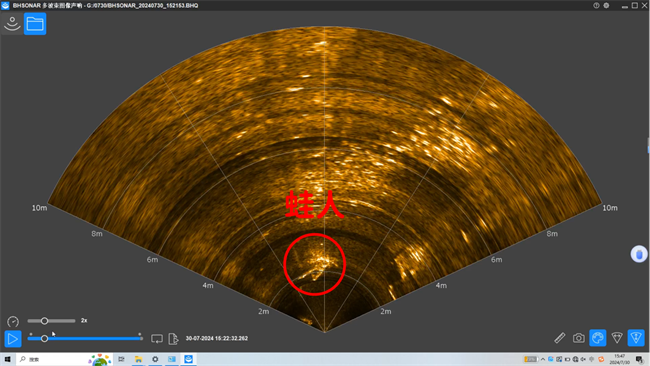Click the playback speed gauge icon
This screenshot has width=650, height=366.
[13, 321]
